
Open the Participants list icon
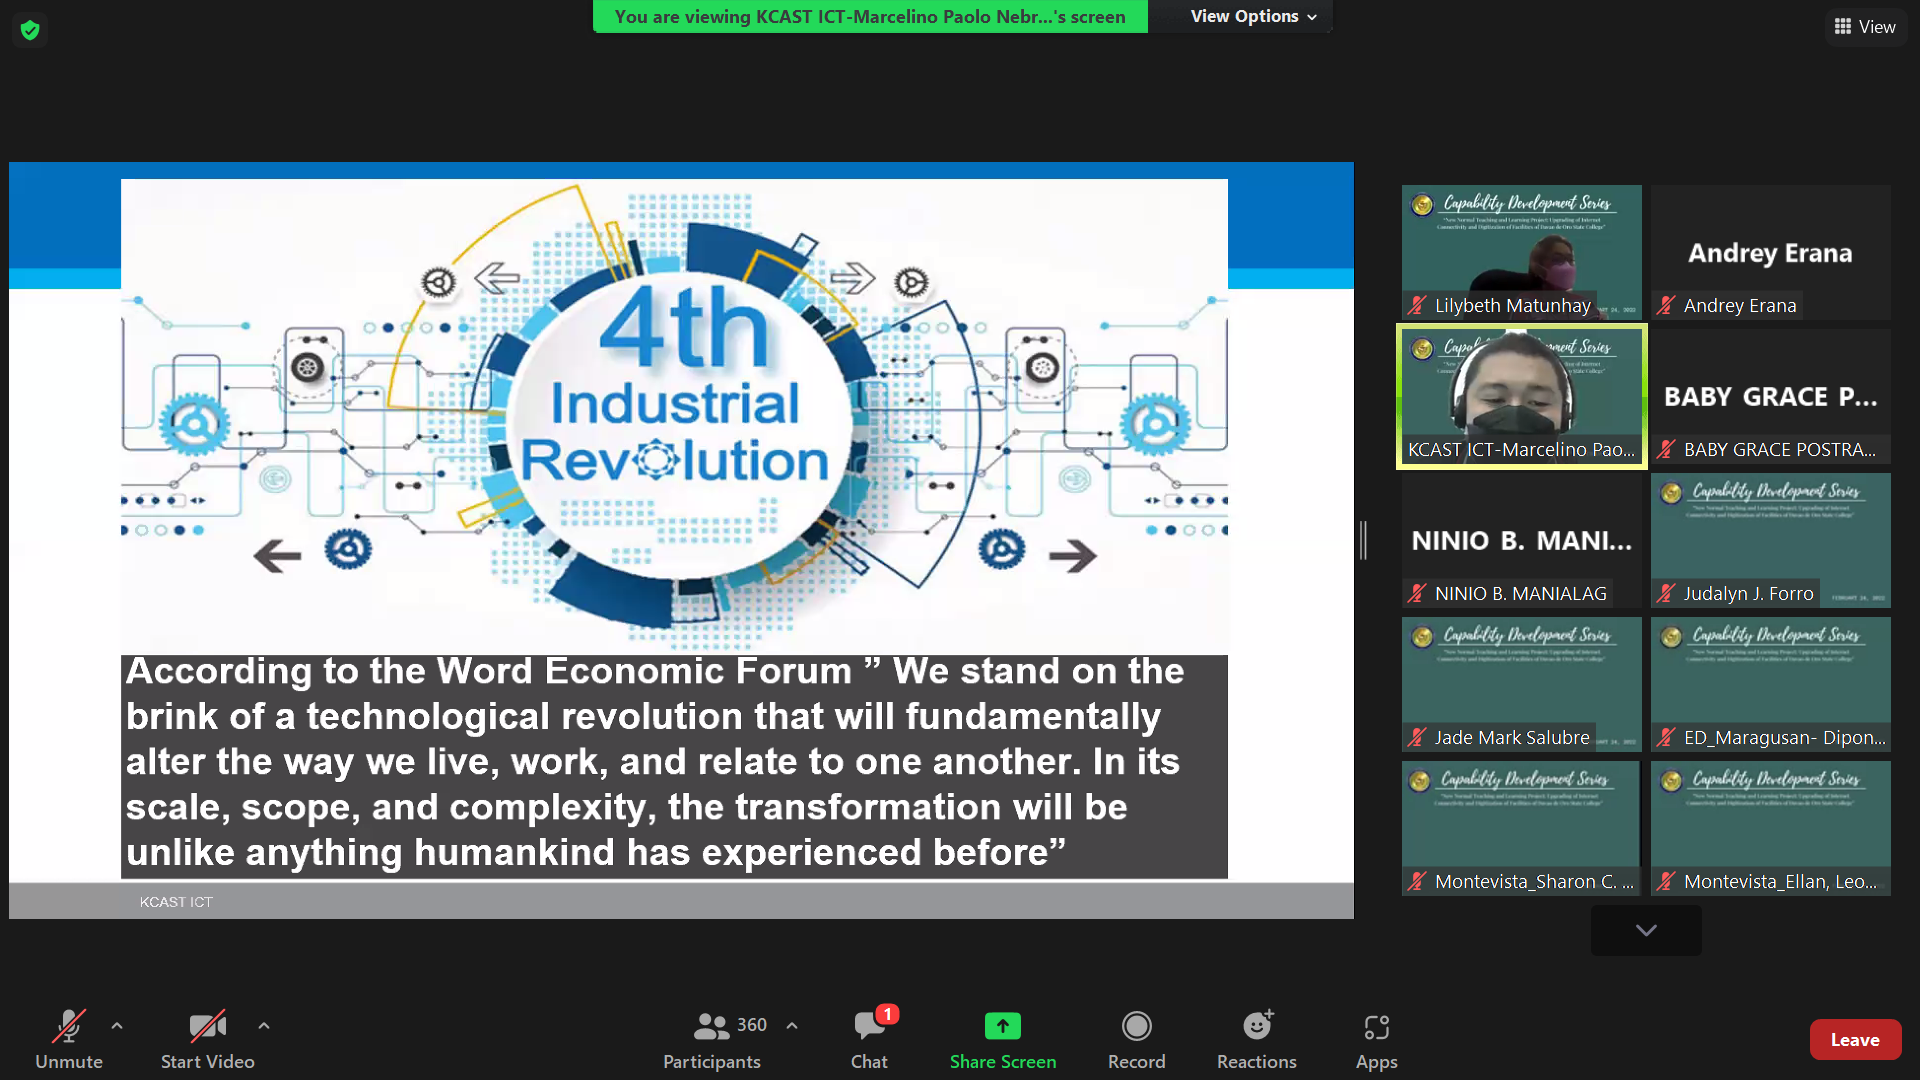tap(711, 1026)
